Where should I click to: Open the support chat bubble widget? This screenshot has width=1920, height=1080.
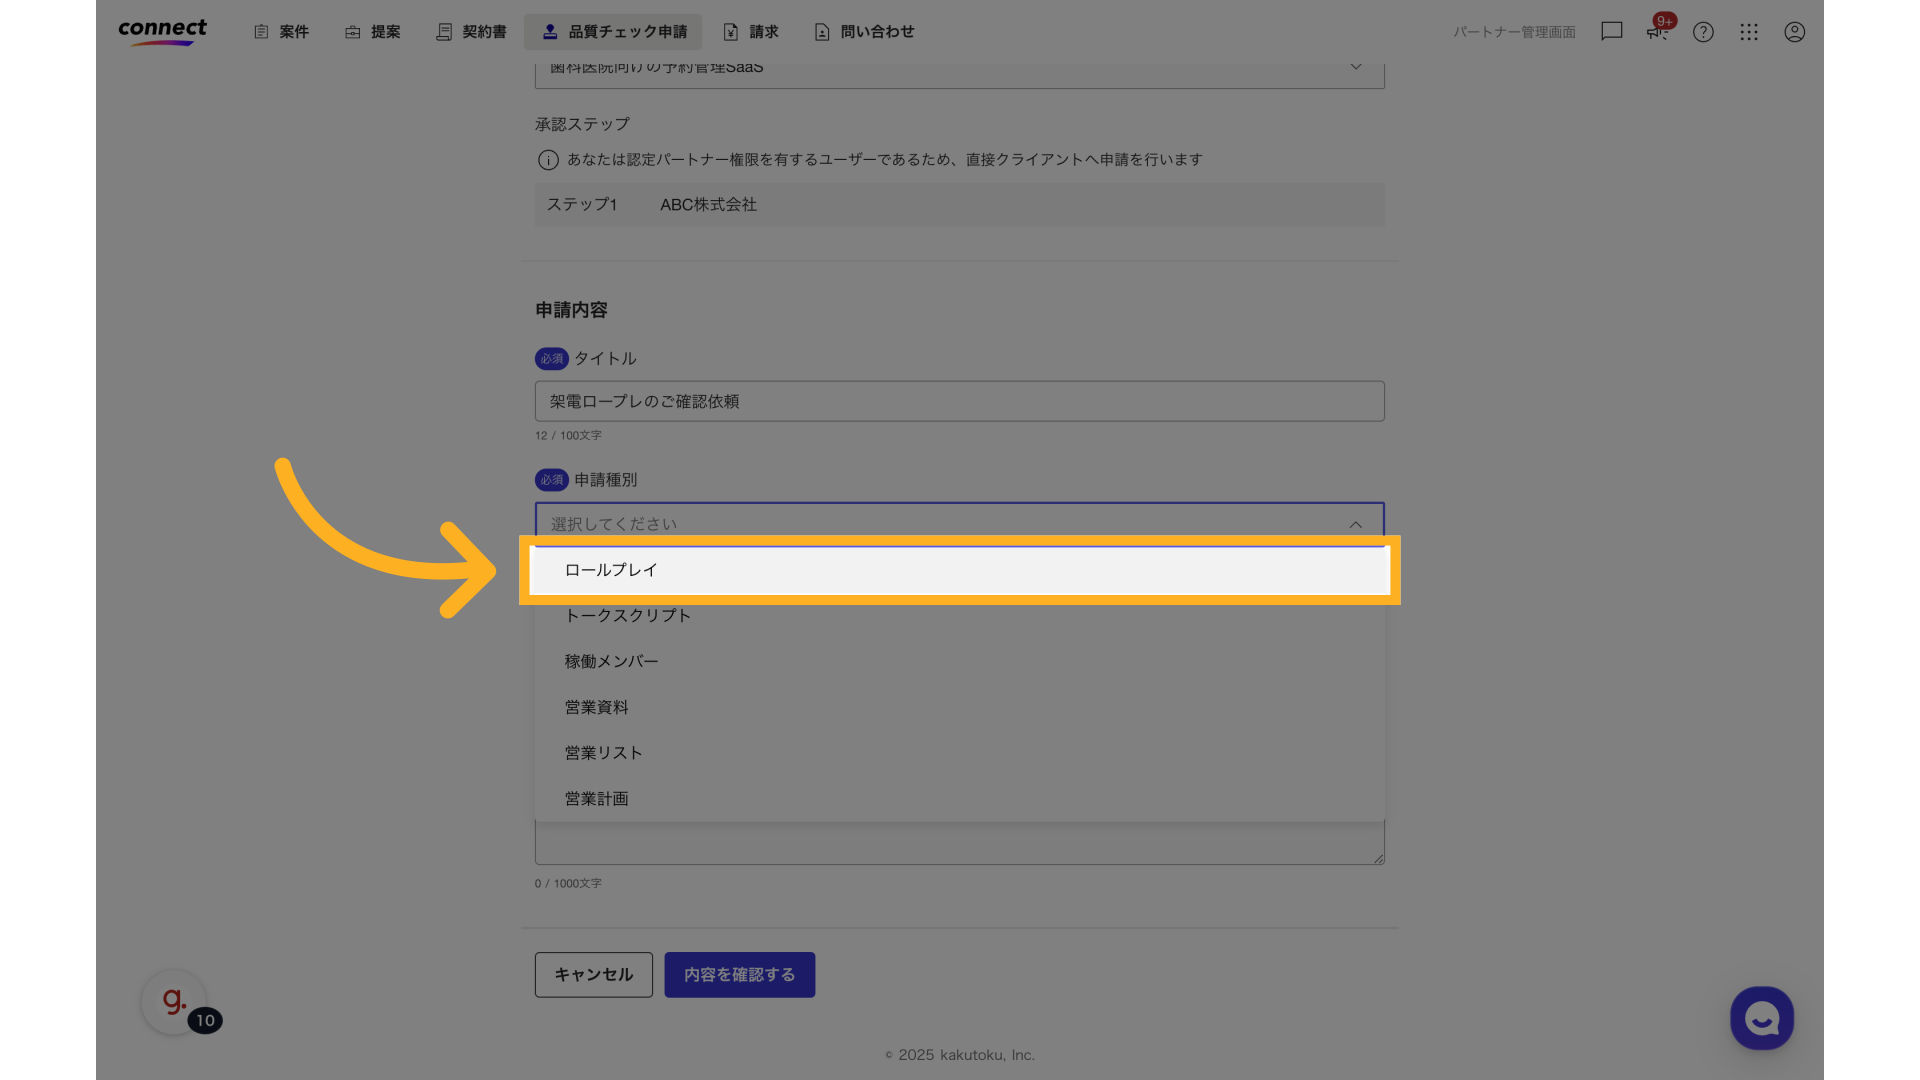click(1762, 1018)
